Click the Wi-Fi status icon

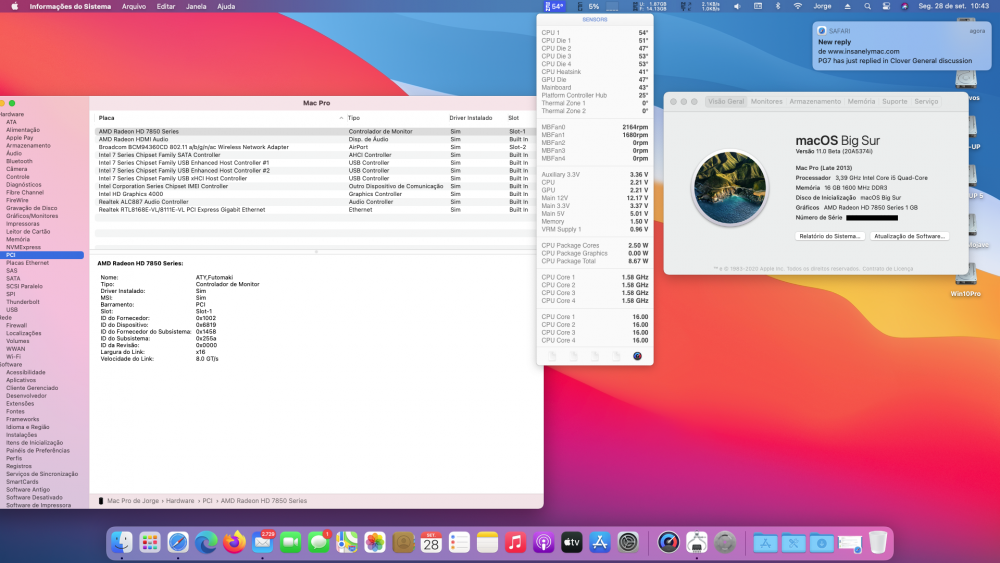click(797, 6)
